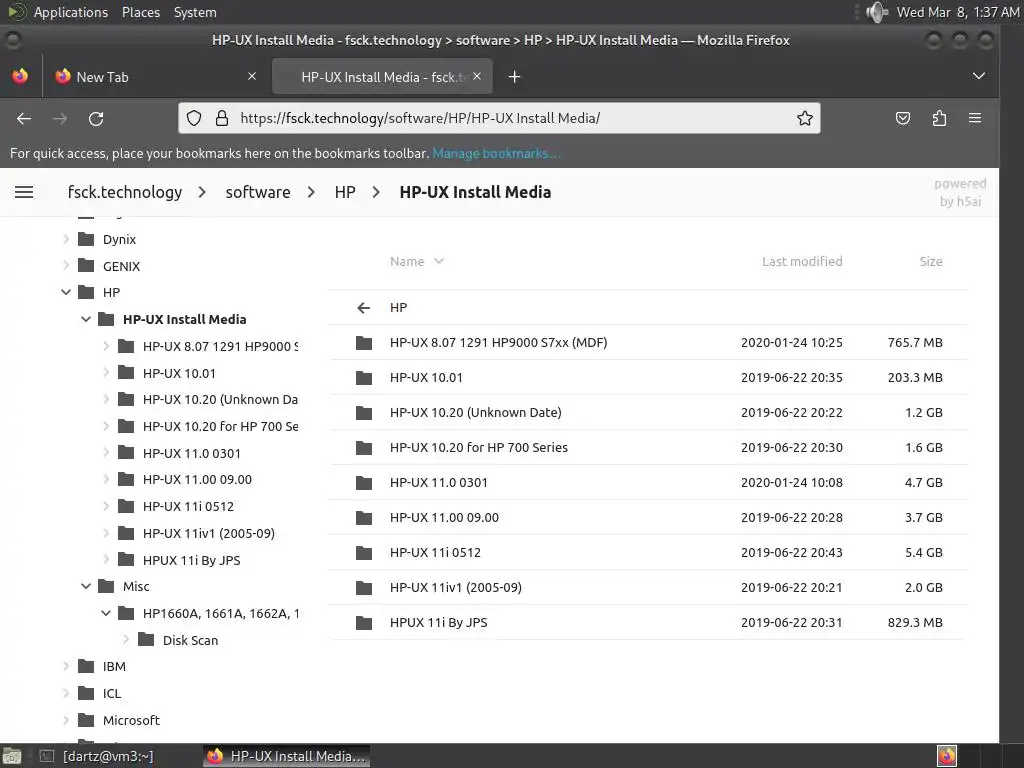1024x768 pixels.
Task: Open the Firefox application menu
Action: pyautogui.click(x=975, y=118)
